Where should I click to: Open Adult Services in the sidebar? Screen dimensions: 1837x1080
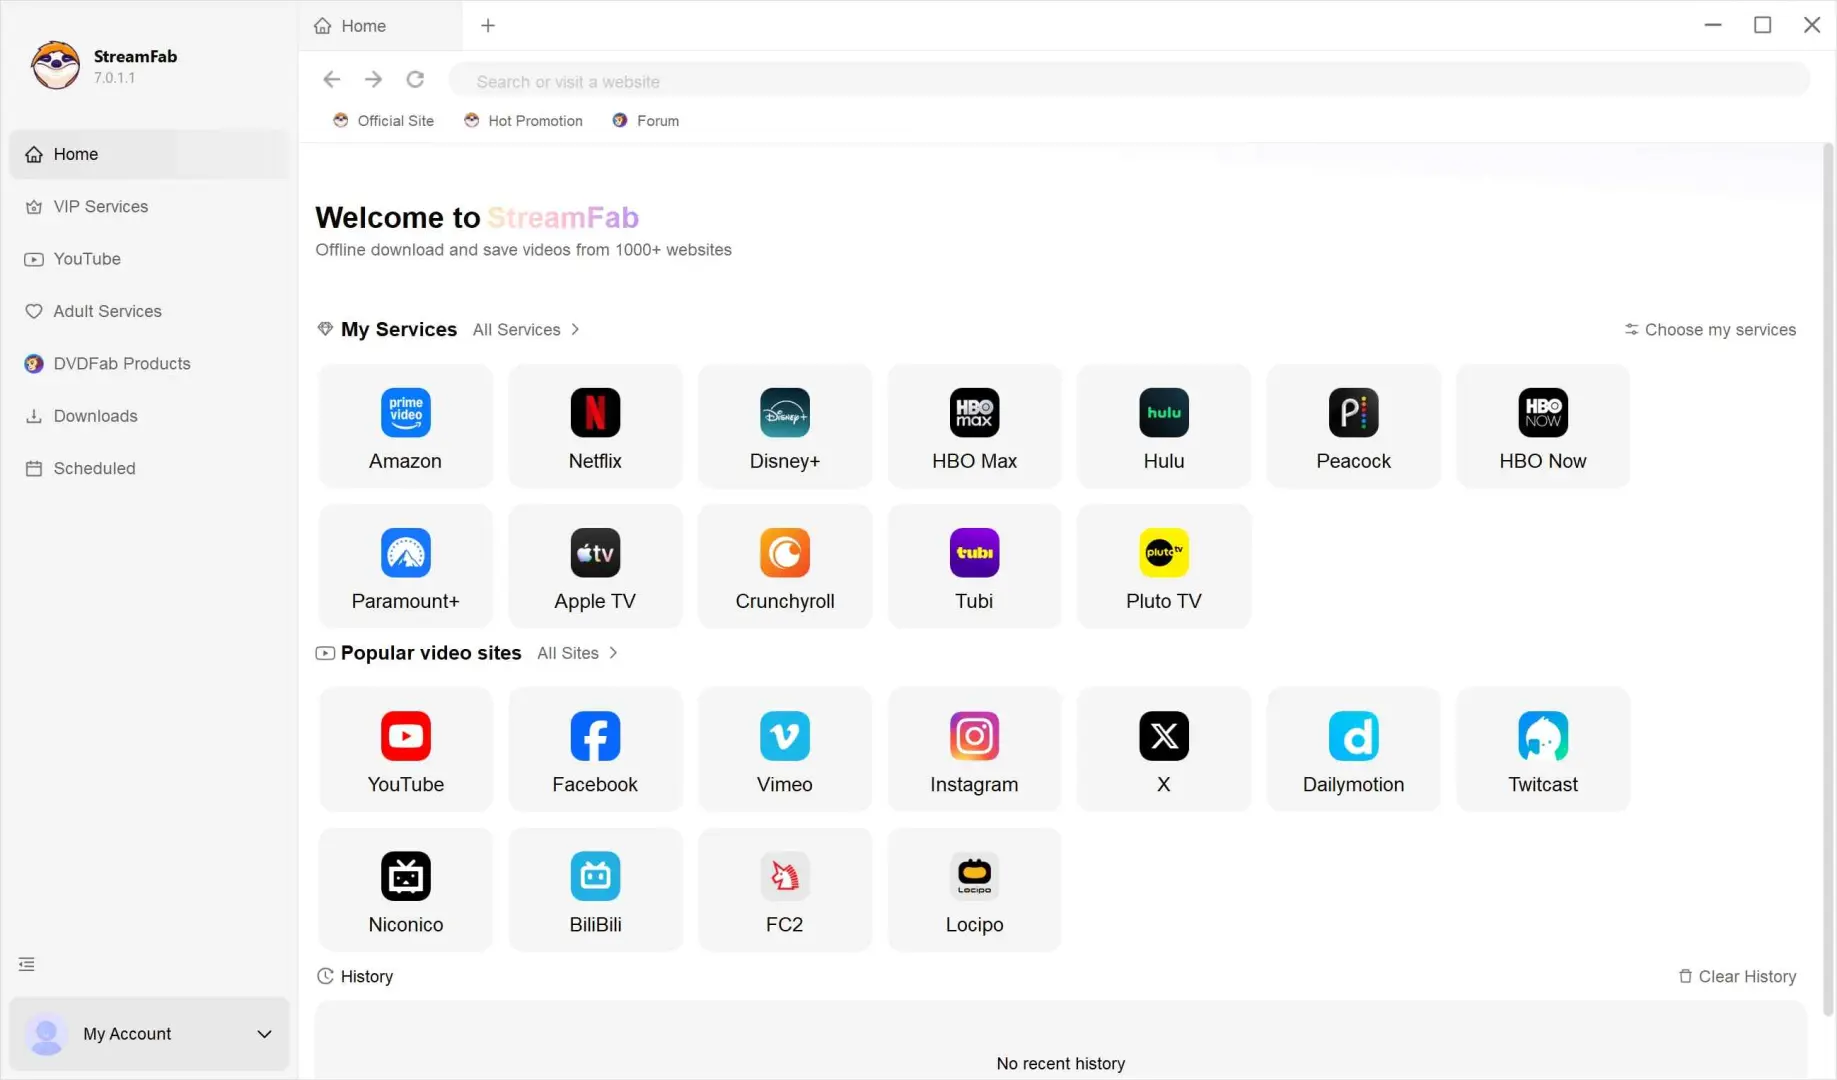pos(150,311)
